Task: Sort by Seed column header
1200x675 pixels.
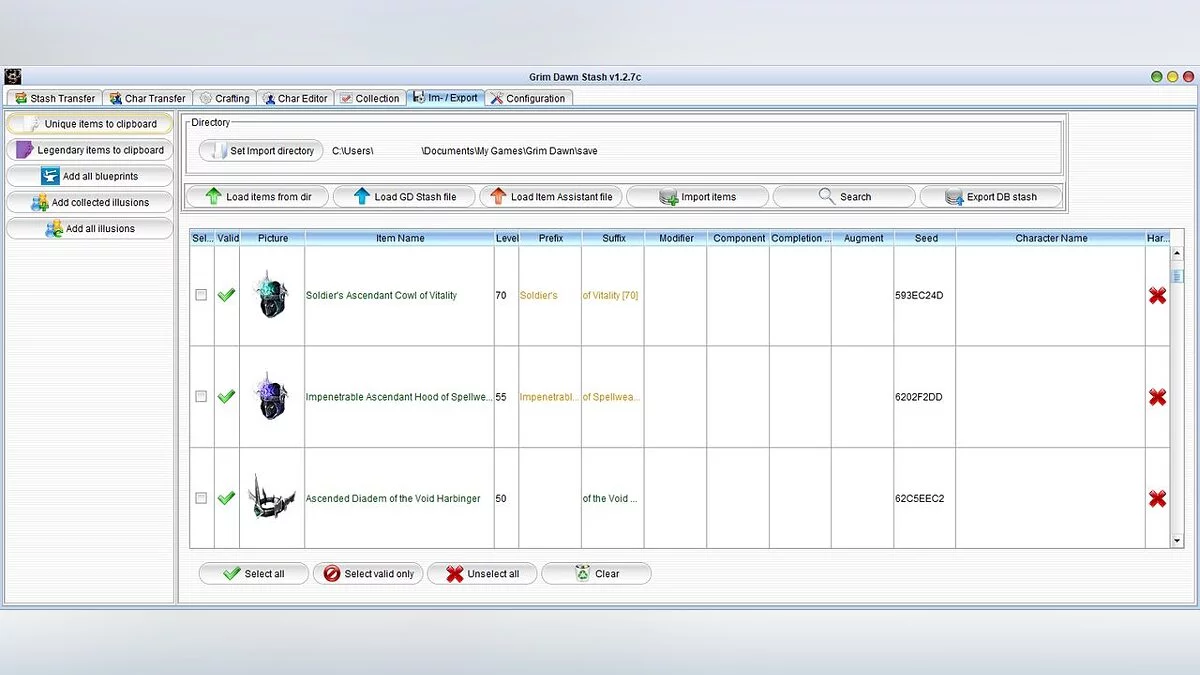Action: click(925, 238)
